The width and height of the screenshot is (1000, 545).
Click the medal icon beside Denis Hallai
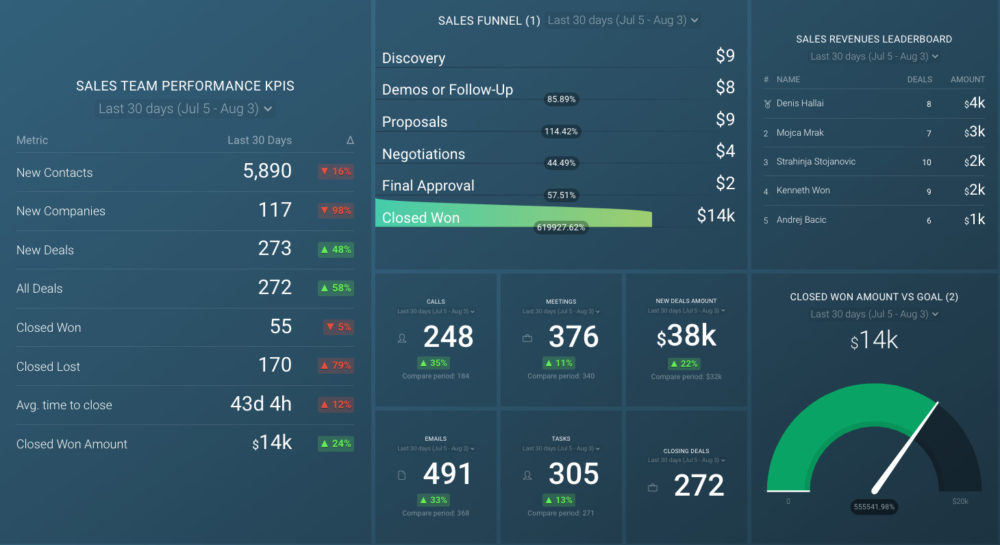[766, 103]
